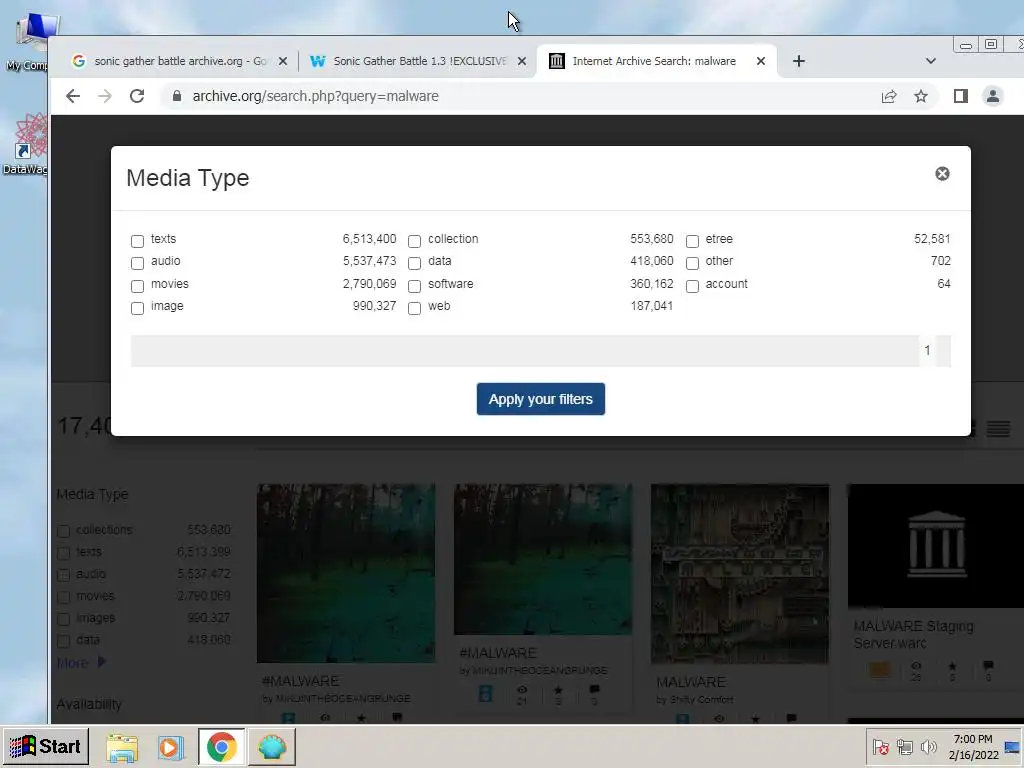1024x768 pixels.
Task: Click the security alert tray icon
Action: tap(880, 746)
